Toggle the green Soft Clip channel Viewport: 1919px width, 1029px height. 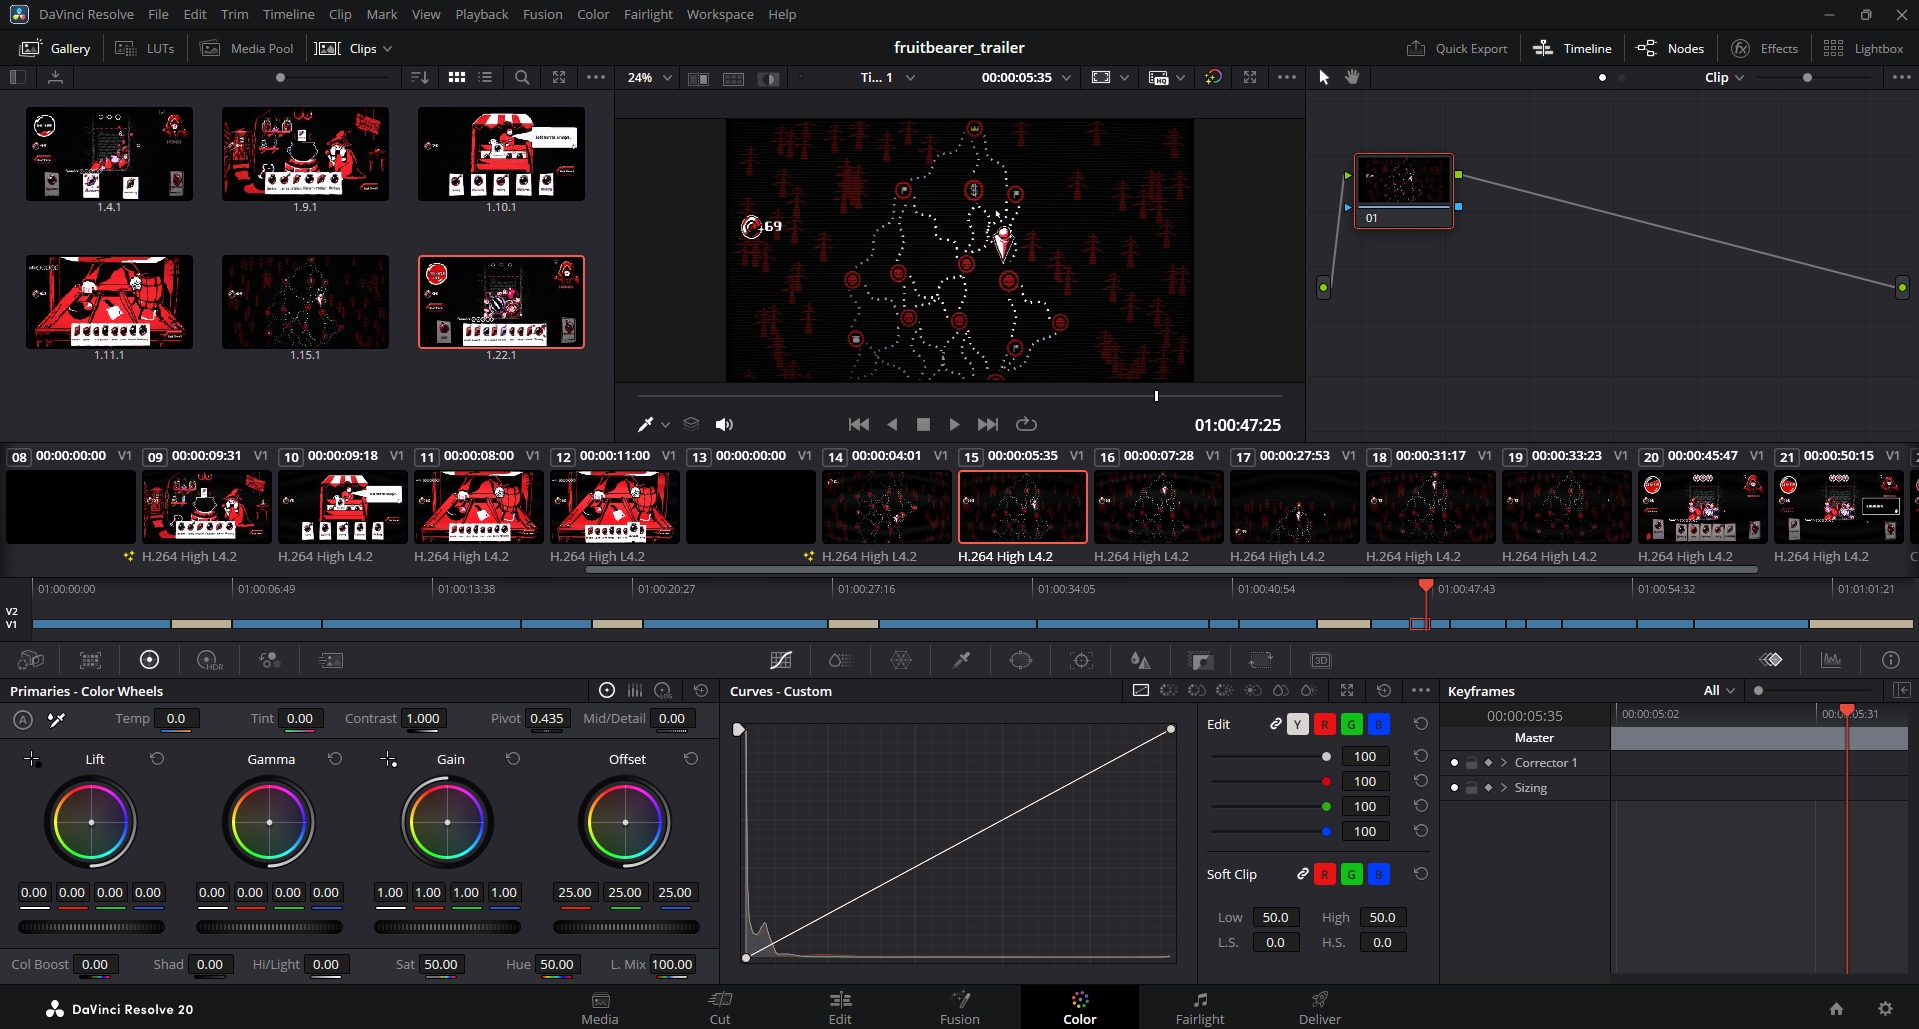pos(1351,874)
